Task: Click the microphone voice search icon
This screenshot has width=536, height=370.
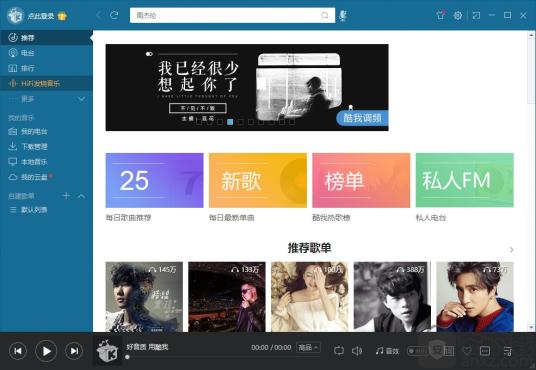Action: click(x=343, y=15)
